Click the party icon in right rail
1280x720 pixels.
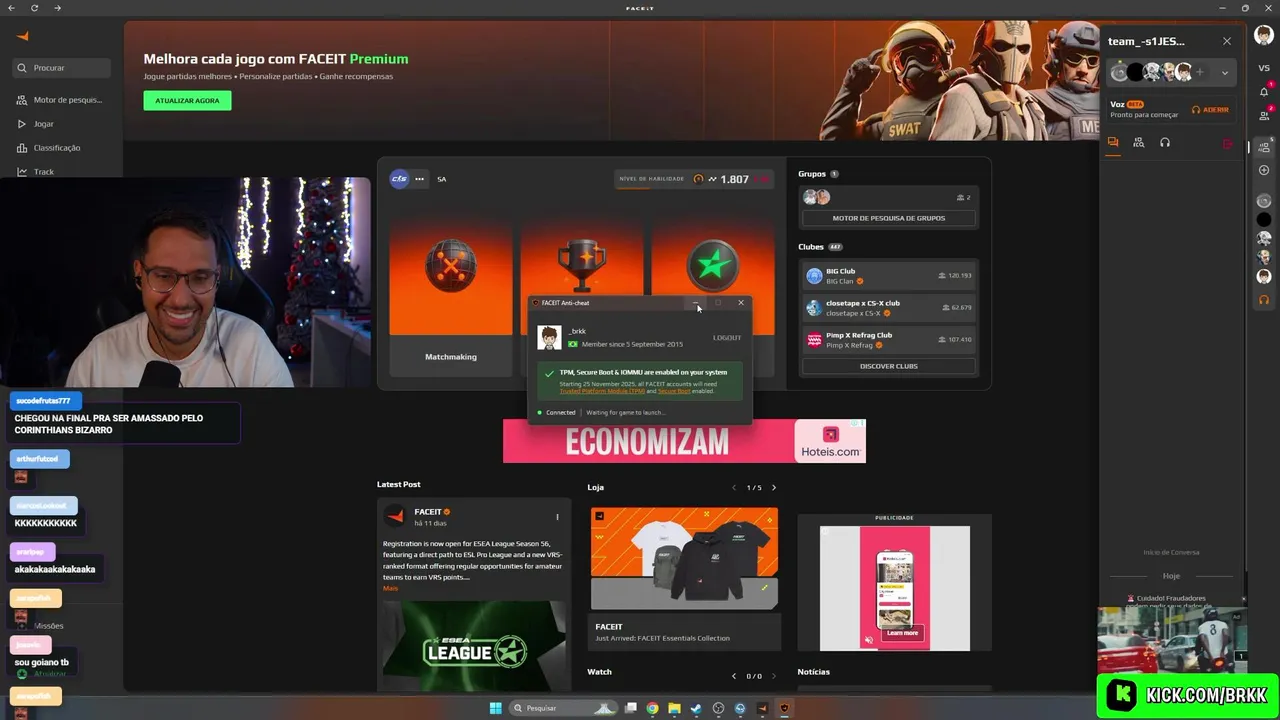[x=1264, y=147]
